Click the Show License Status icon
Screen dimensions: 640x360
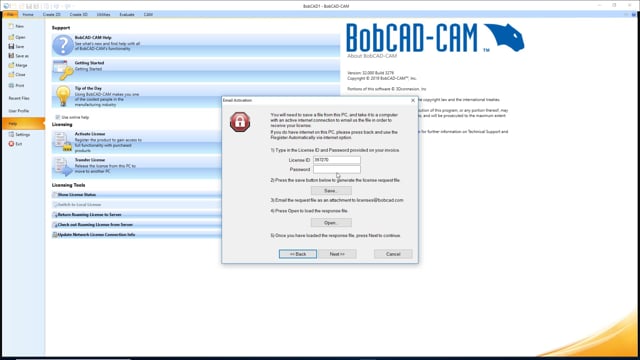55,195
